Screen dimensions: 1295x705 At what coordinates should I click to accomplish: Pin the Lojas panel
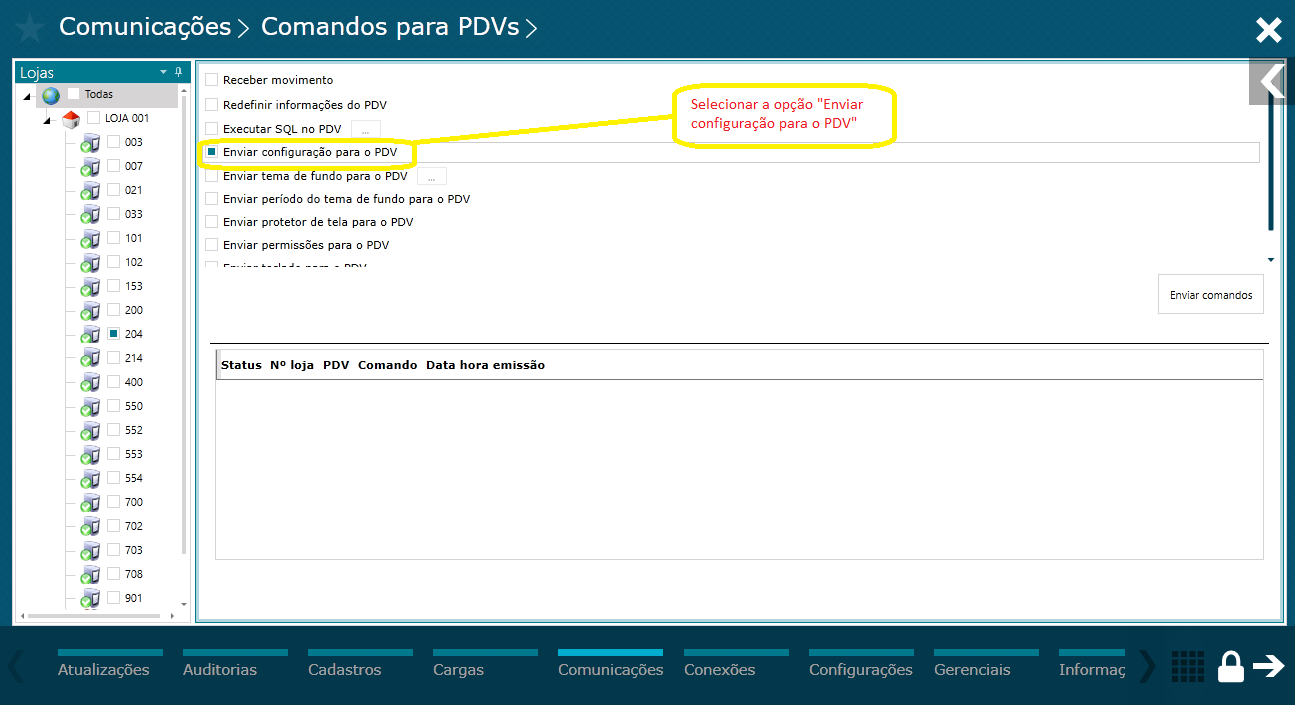pos(178,72)
